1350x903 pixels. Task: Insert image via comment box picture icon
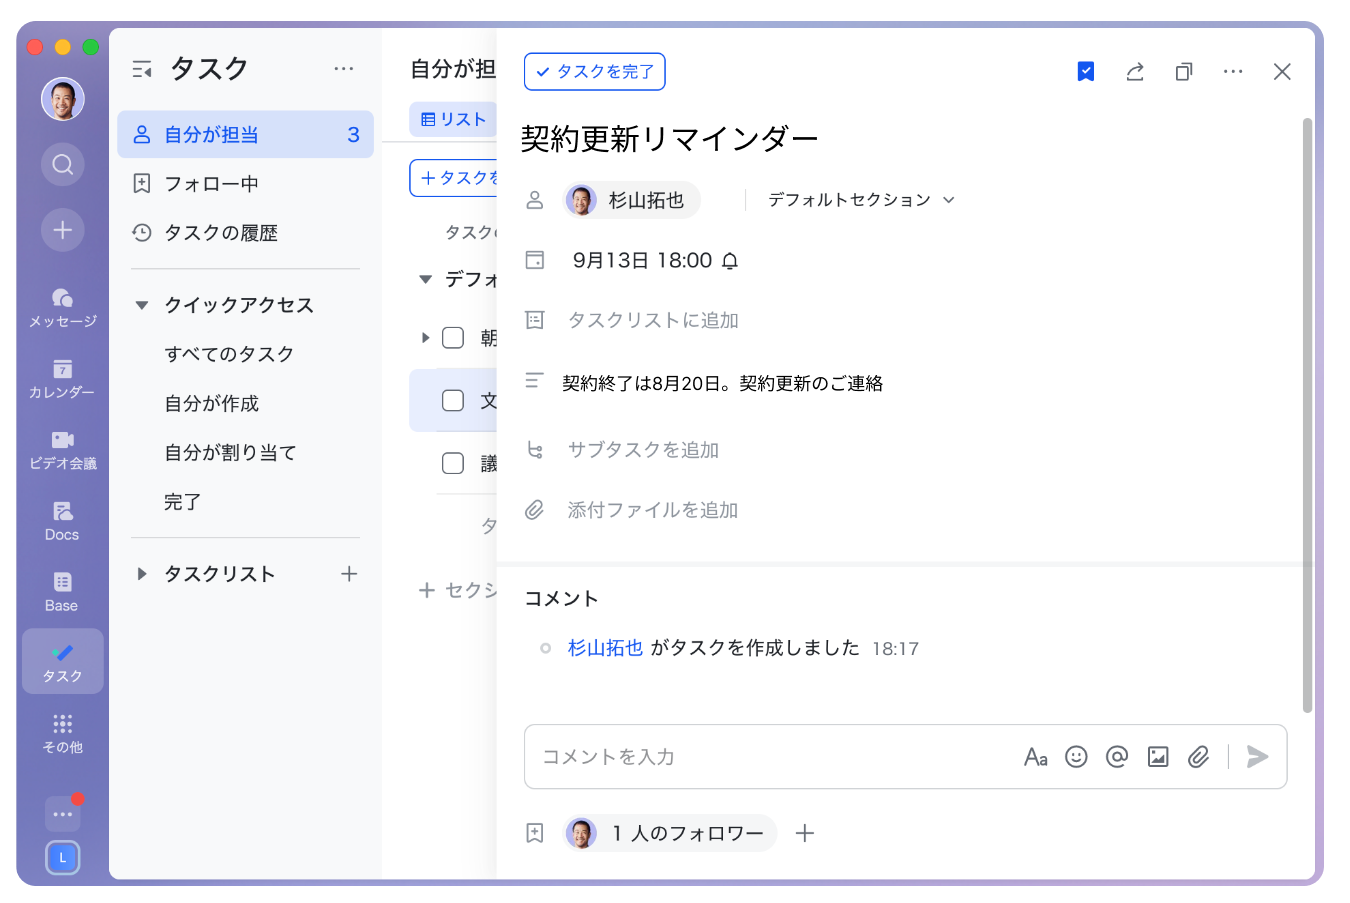point(1158,757)
